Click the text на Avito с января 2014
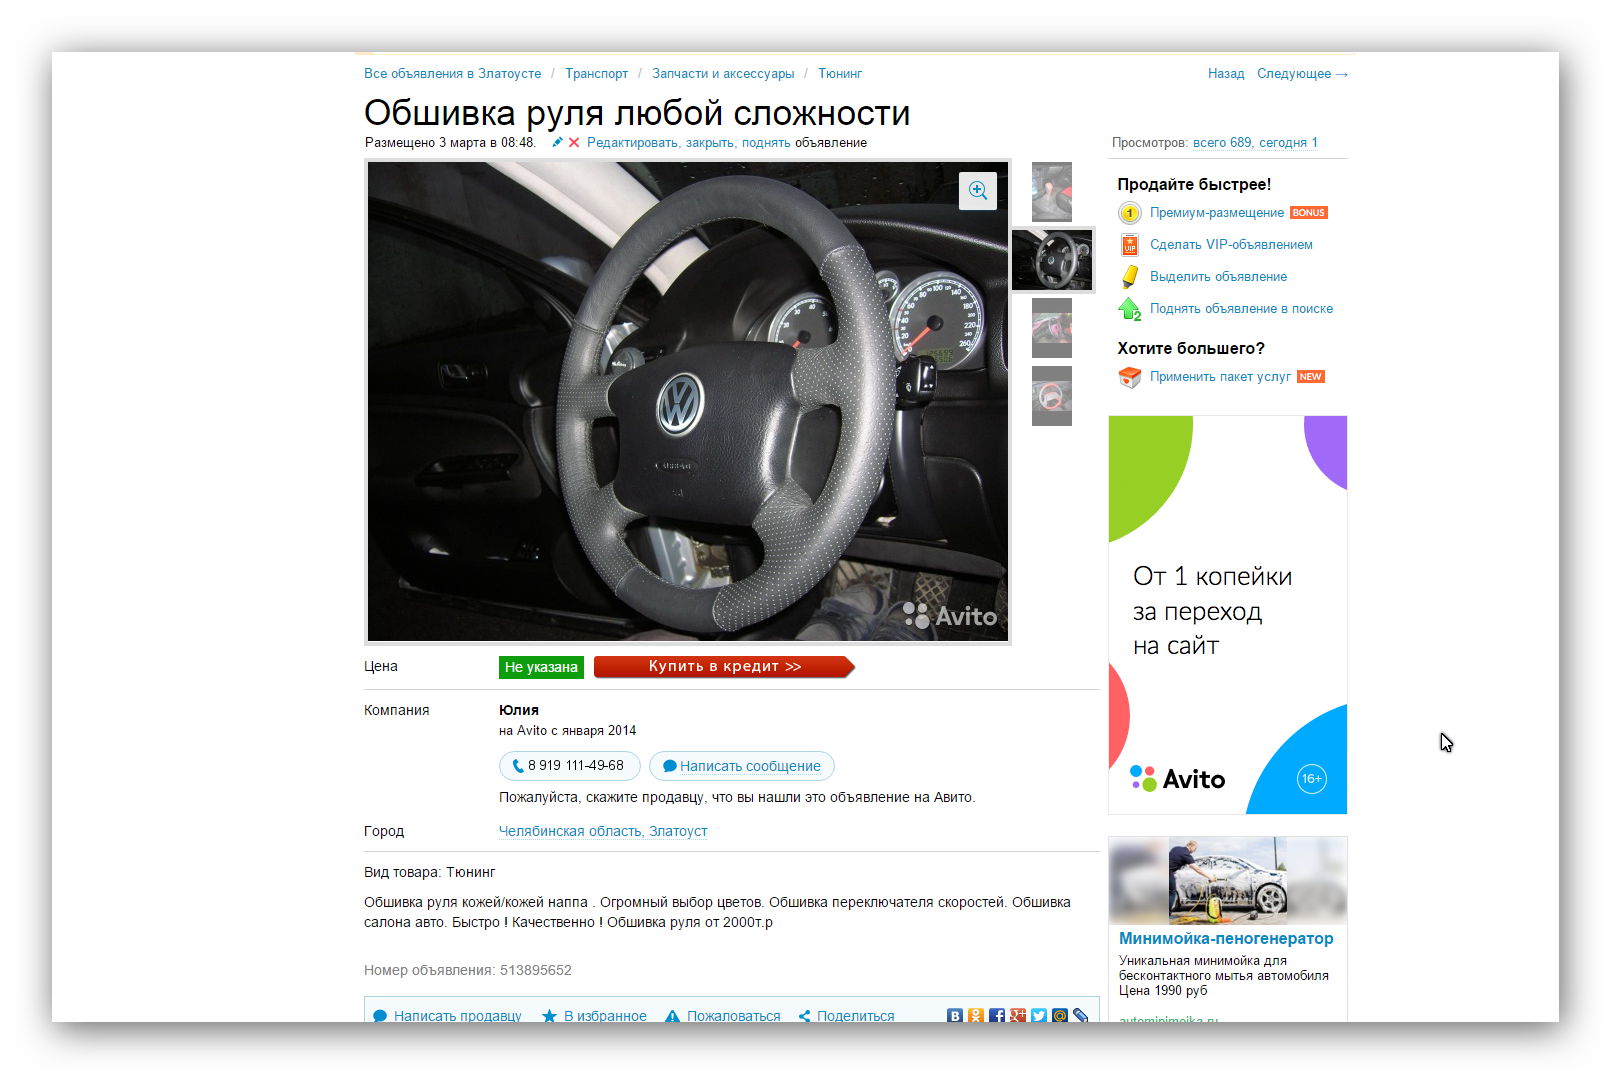 (x=567, y=731)
